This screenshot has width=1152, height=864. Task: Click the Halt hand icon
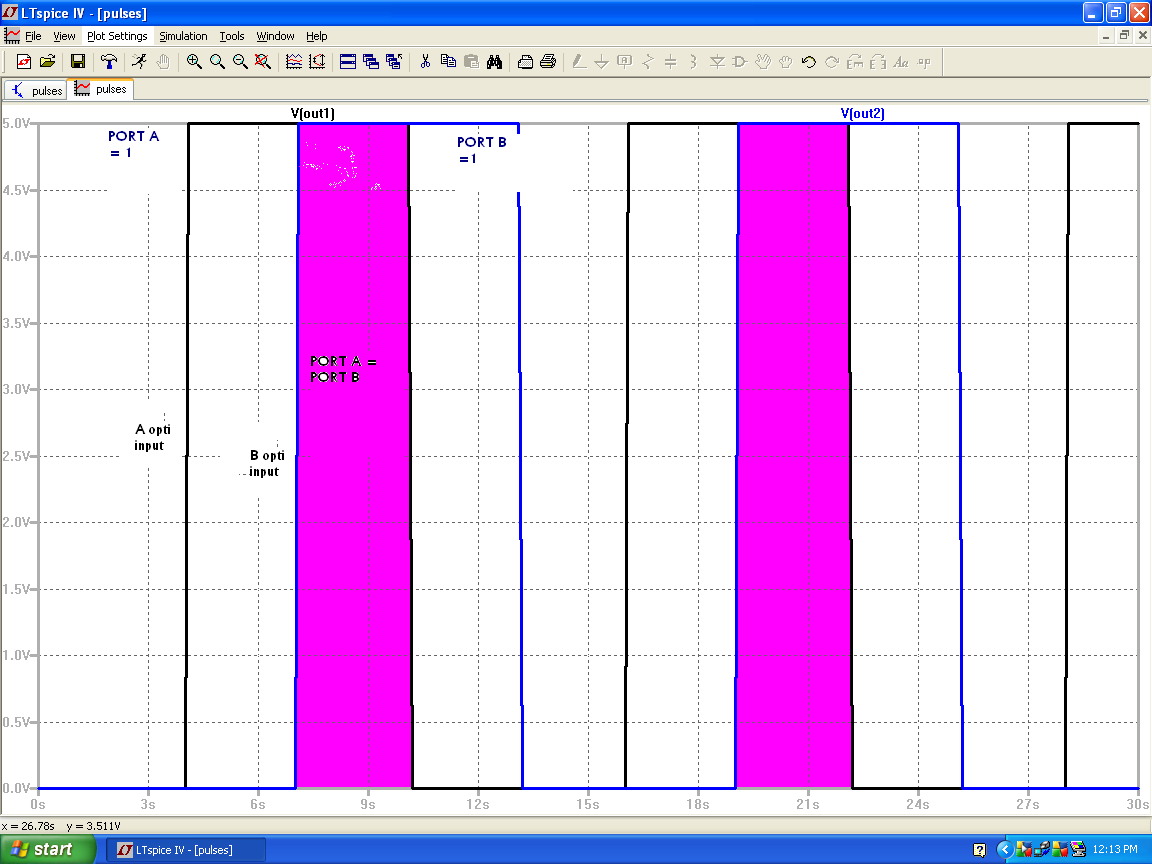(x=163, y=62)
